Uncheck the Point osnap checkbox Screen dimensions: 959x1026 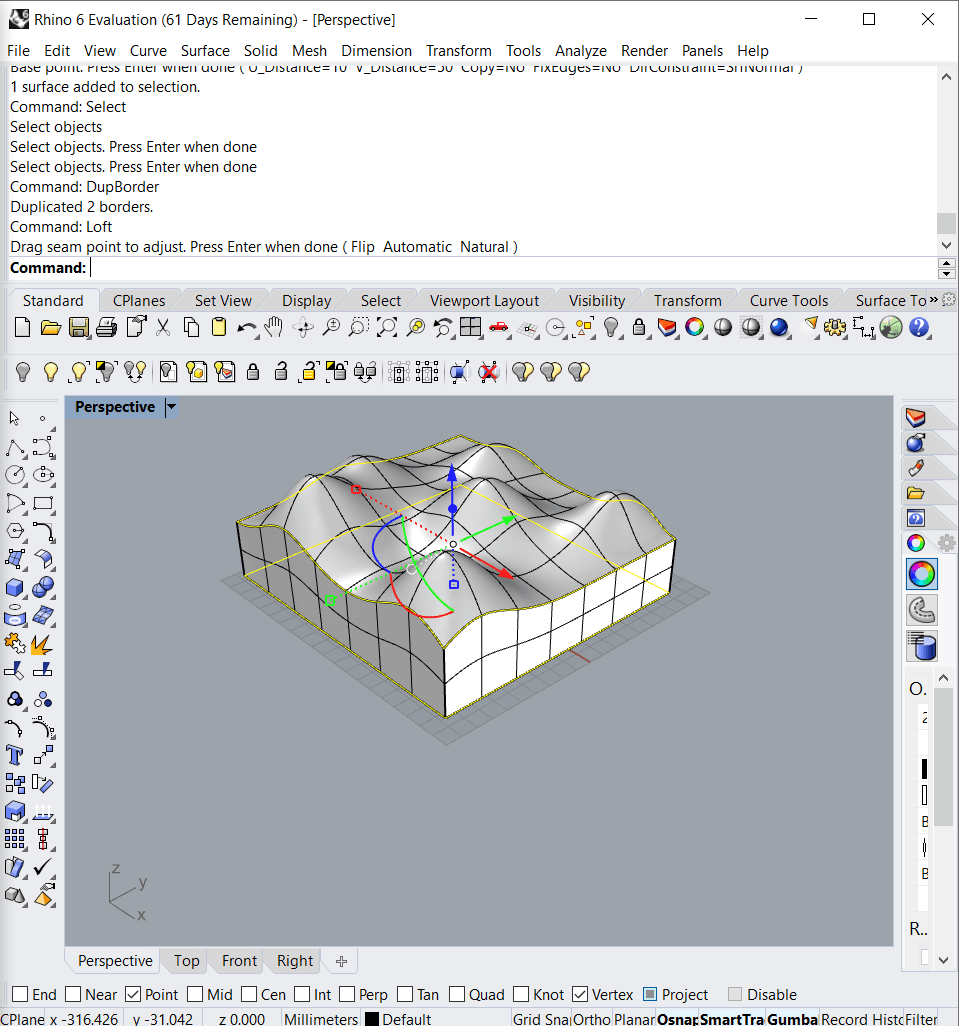133,995
